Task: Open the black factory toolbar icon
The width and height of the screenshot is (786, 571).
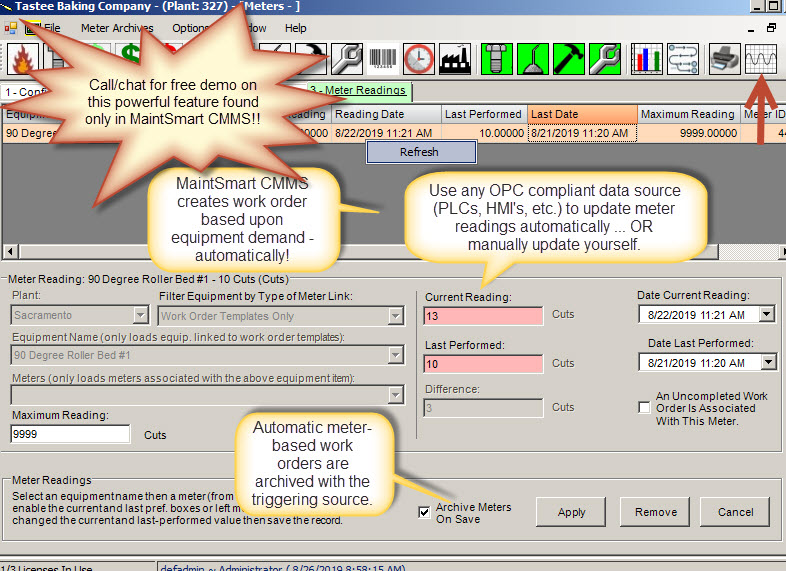Action: [x=455, y=59]
